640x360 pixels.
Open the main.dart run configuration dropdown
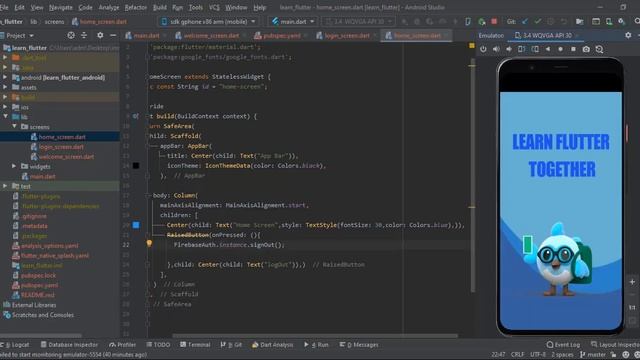pyautogui.click(x=293, y=21)
